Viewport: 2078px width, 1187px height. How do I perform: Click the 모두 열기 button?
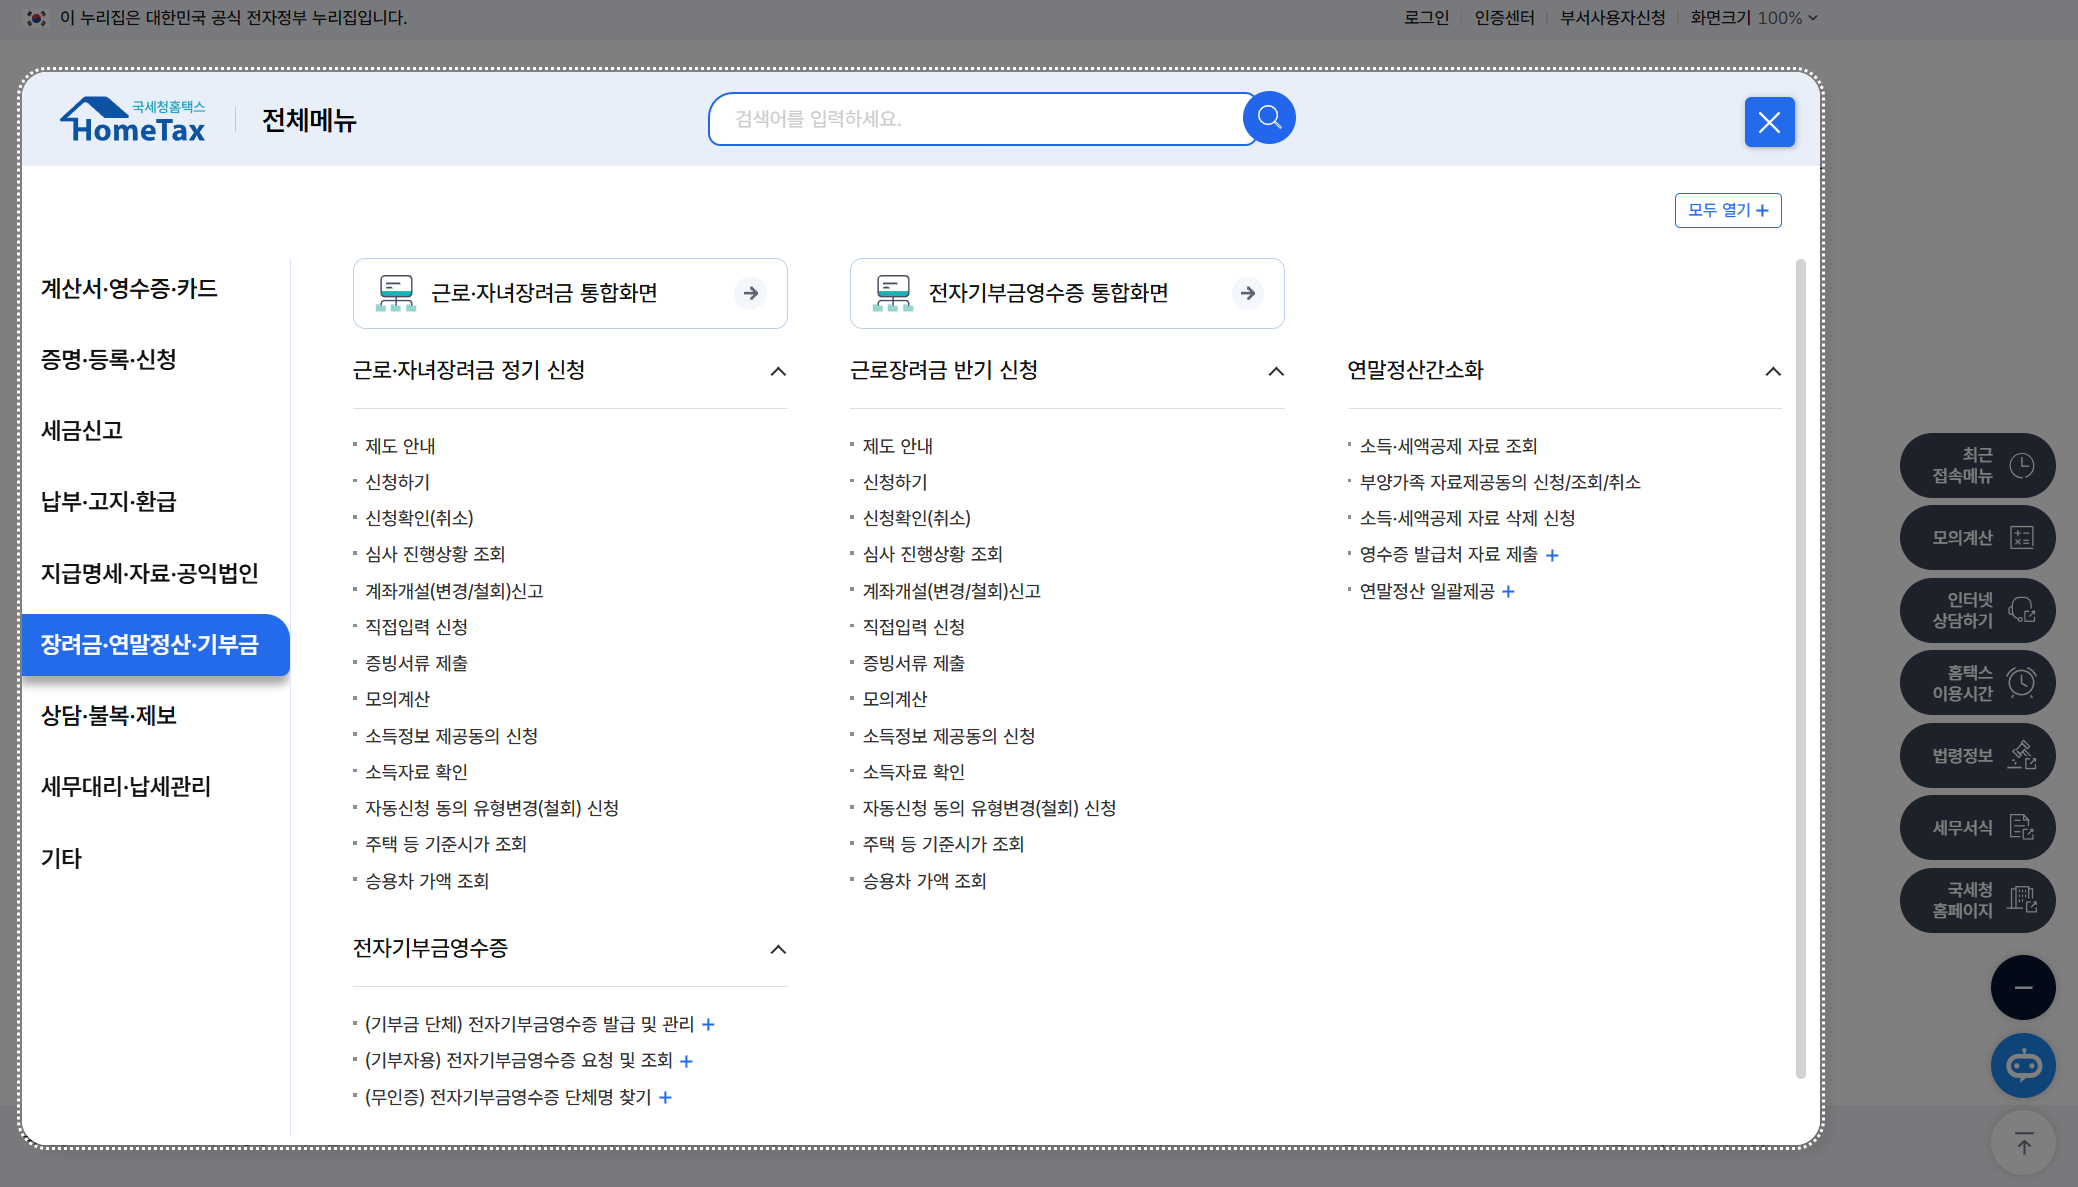click(1727, 210)
